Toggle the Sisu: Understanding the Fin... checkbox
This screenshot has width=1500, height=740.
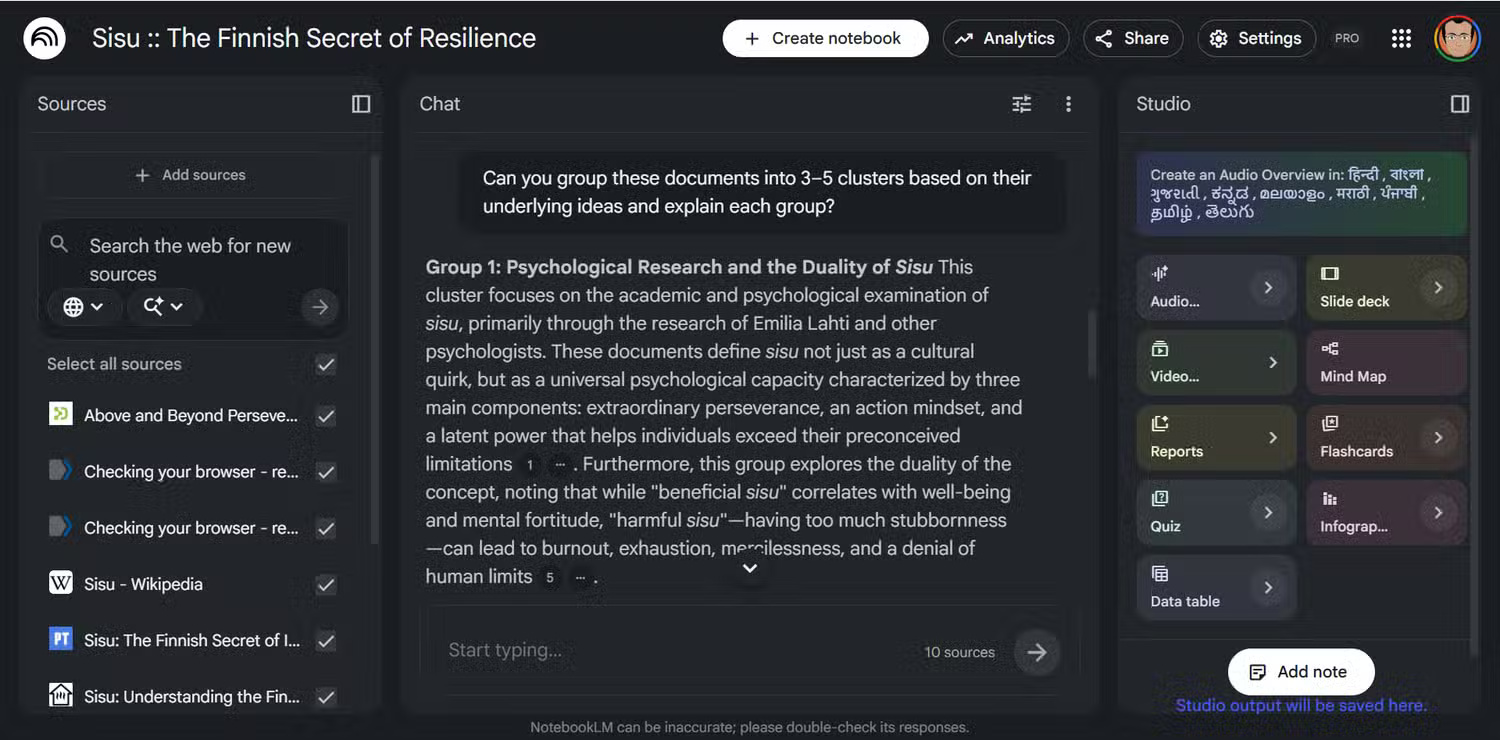point(326,696)
